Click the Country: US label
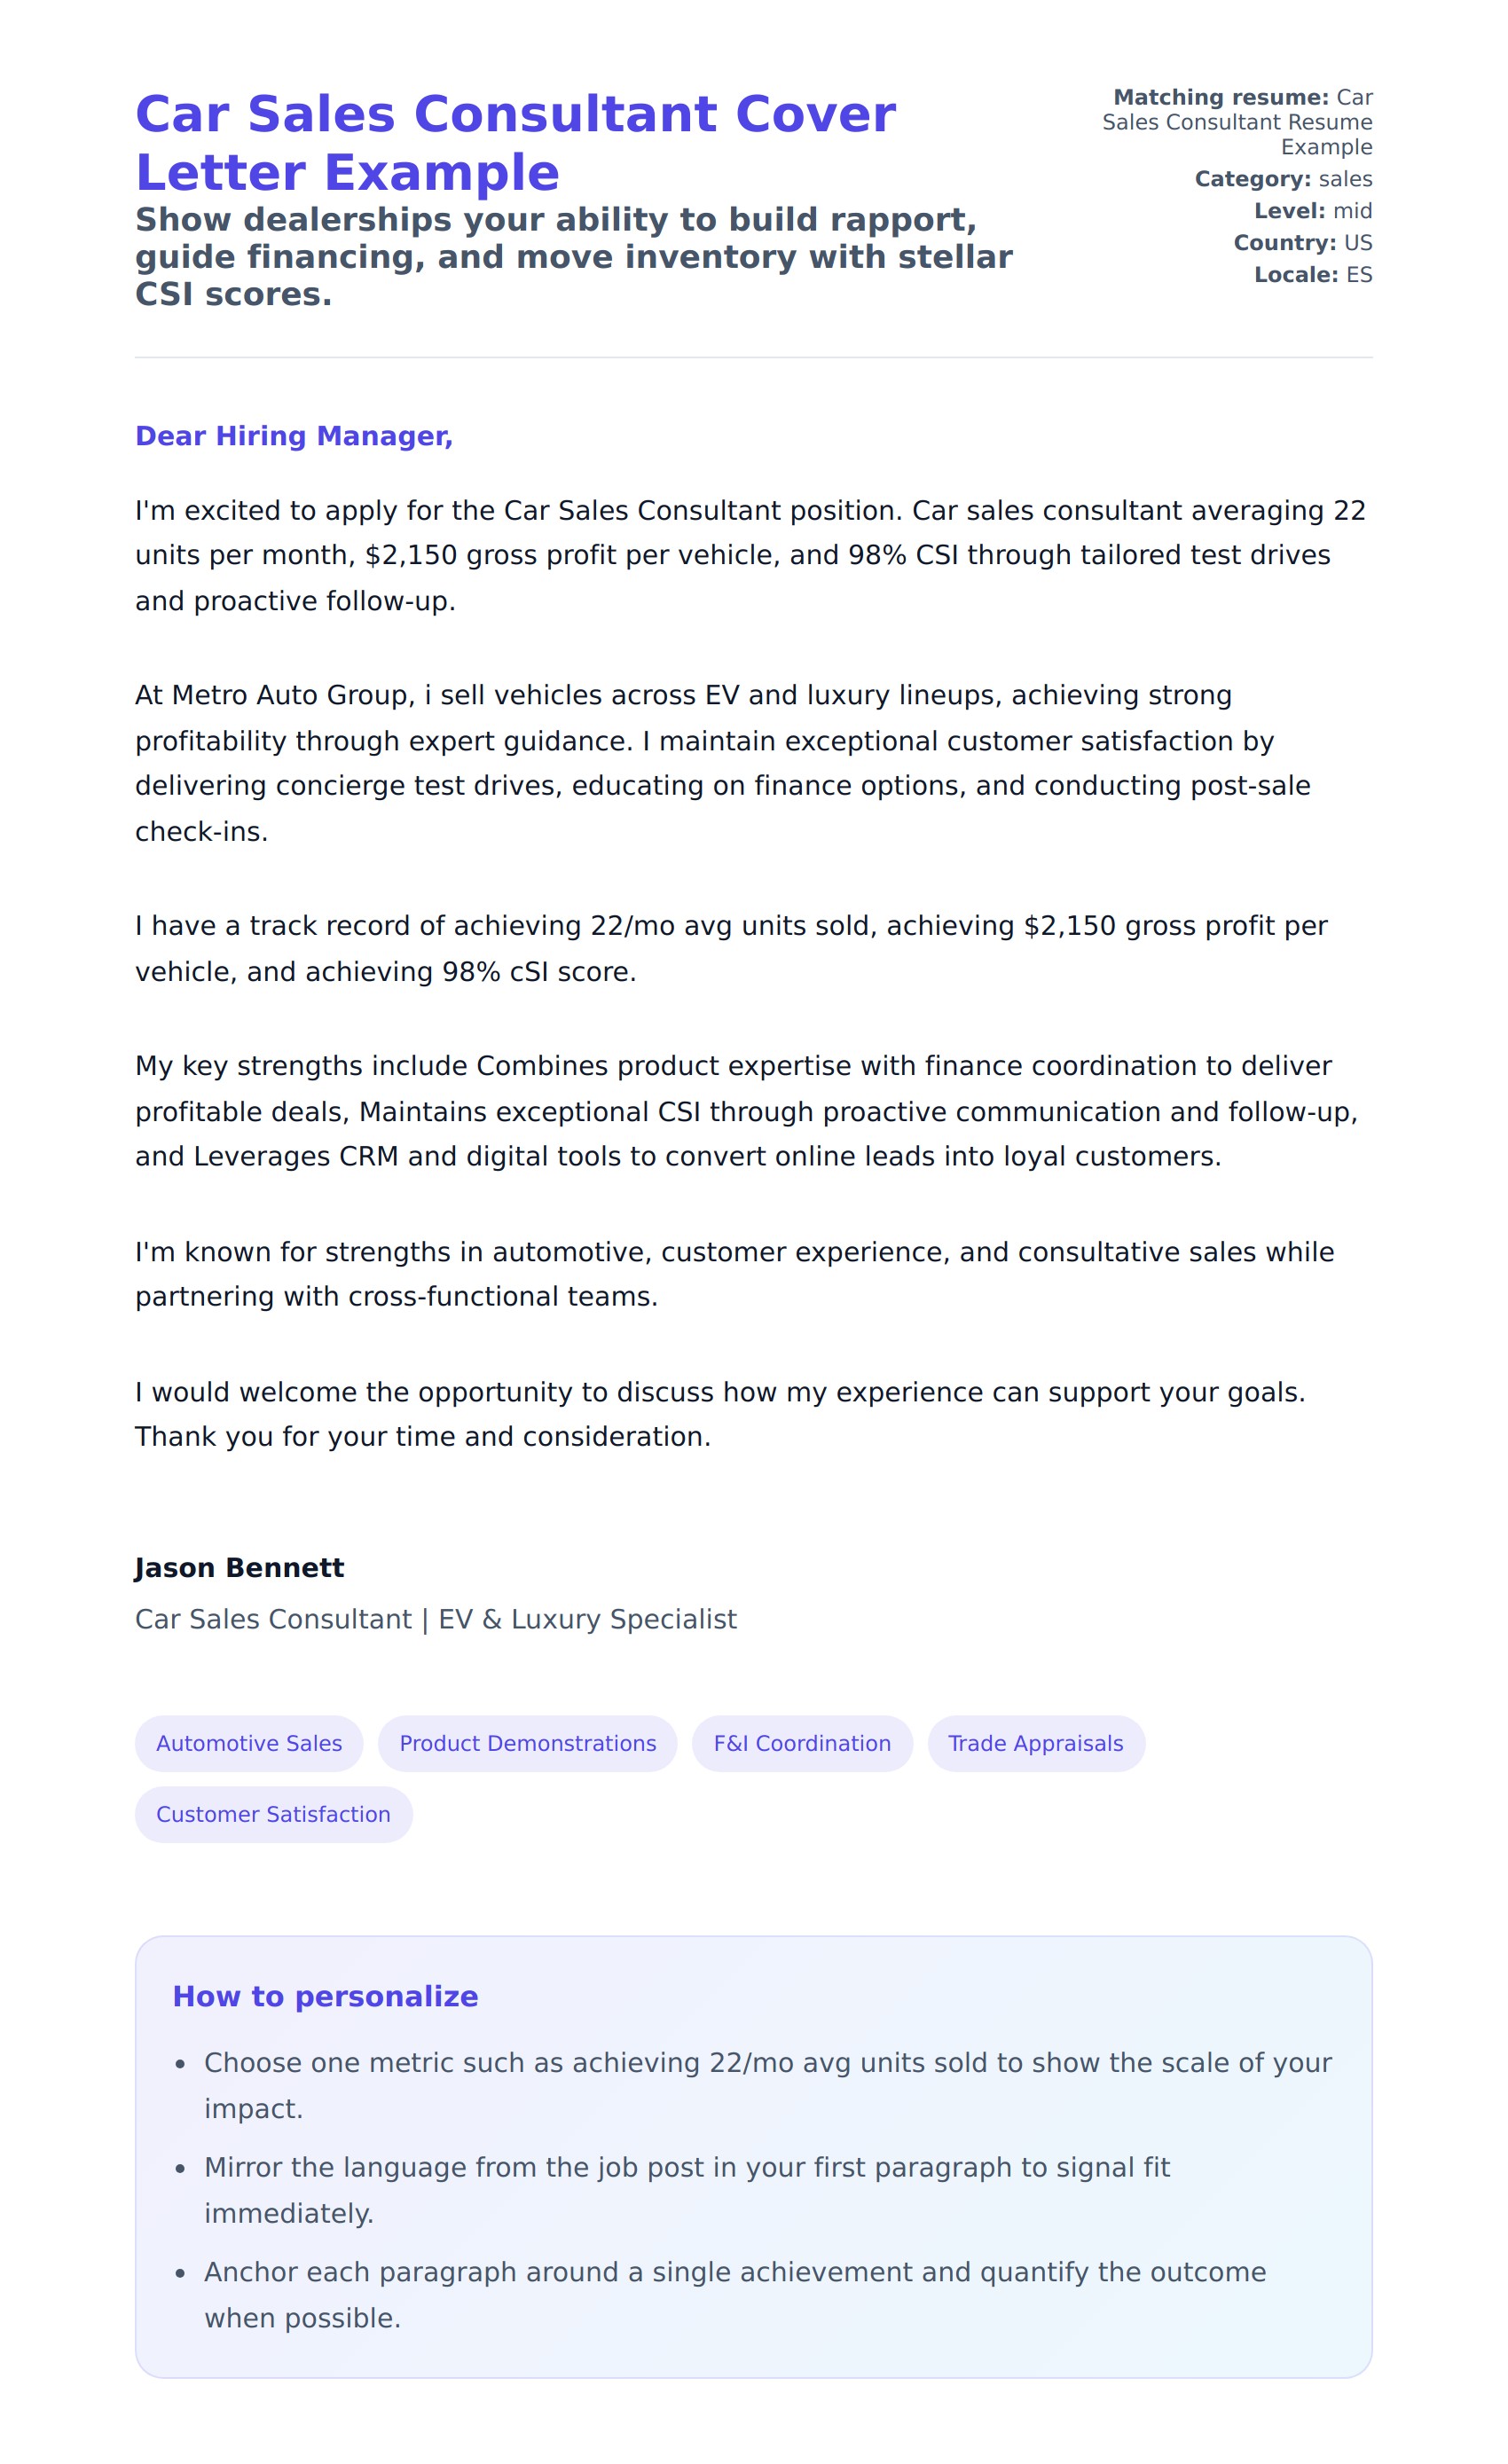The height and width of the screenshot is (2464, 1508). point(1302,243)
